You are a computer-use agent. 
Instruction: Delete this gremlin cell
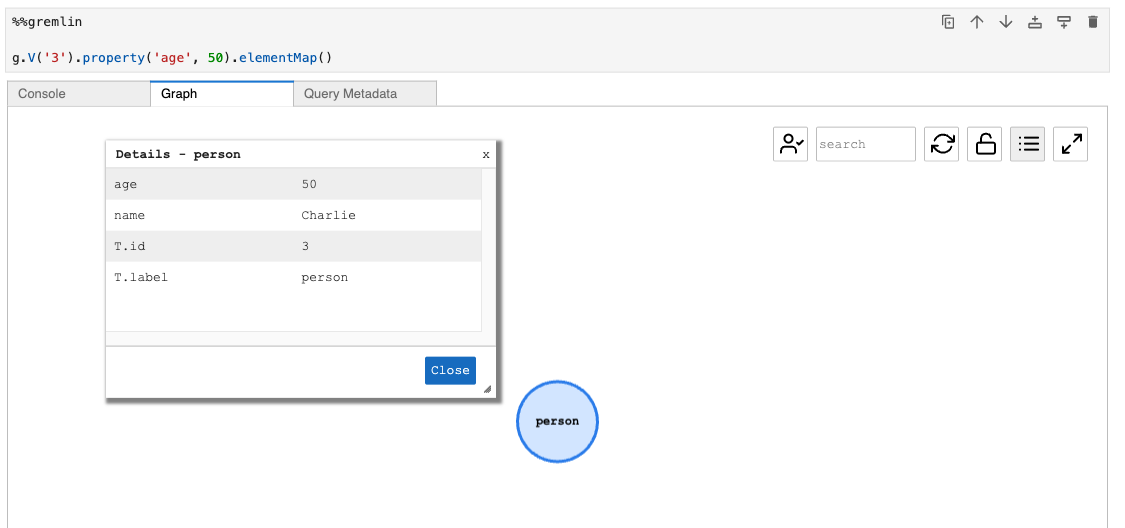coord(1093,22)
